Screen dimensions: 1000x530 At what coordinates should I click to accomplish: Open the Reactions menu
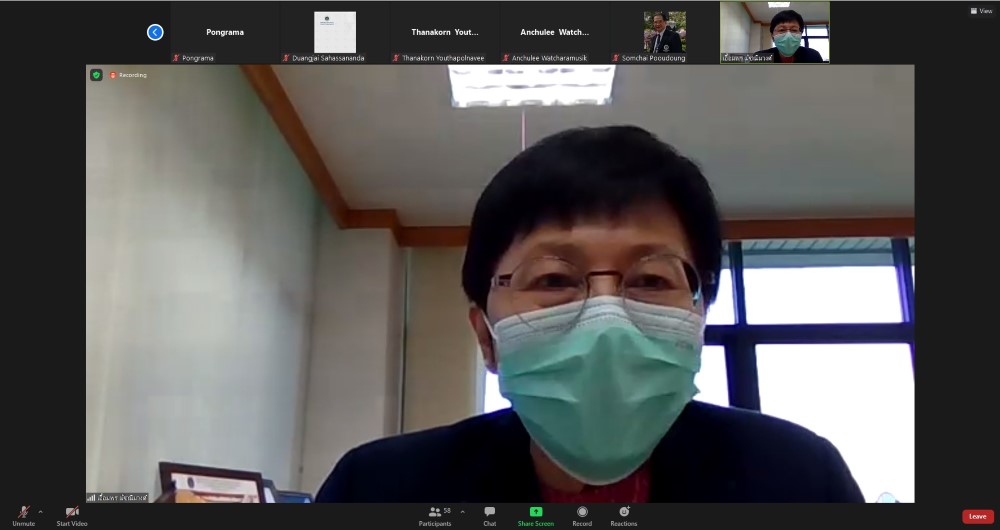[624, 514]
